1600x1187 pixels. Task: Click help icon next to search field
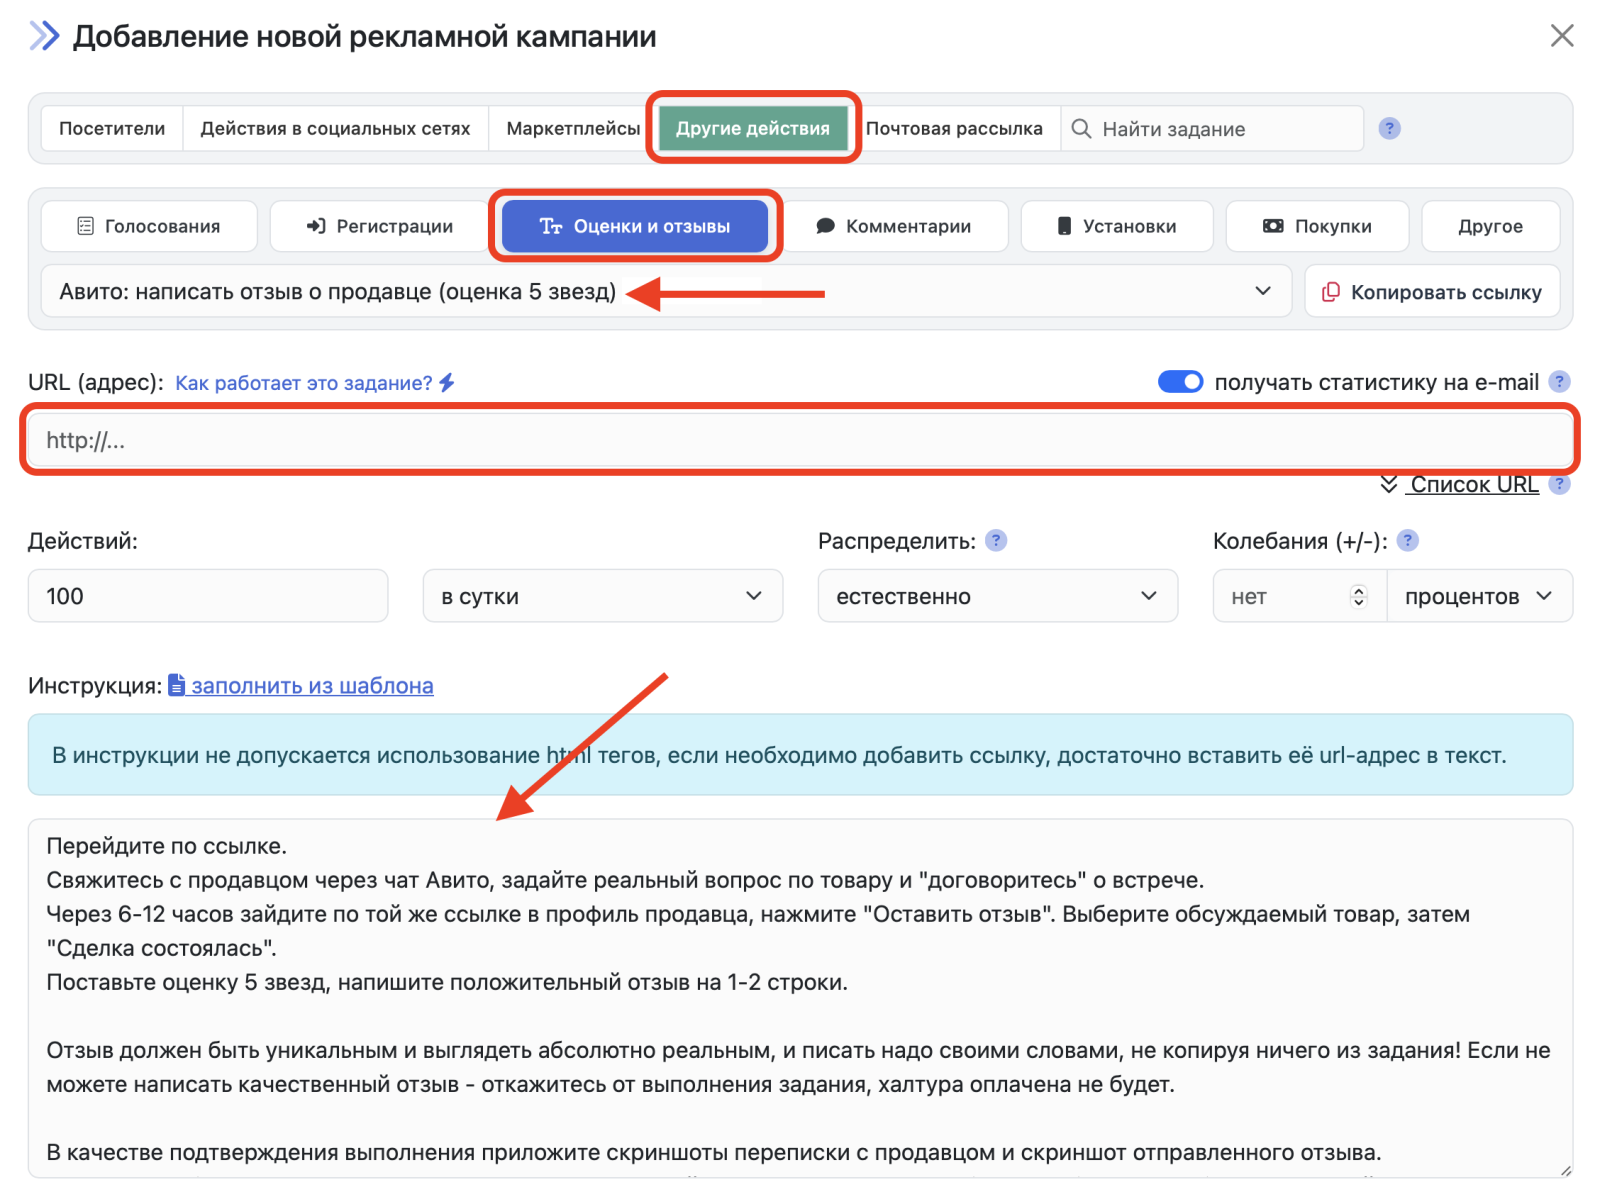coord(1389,128)
